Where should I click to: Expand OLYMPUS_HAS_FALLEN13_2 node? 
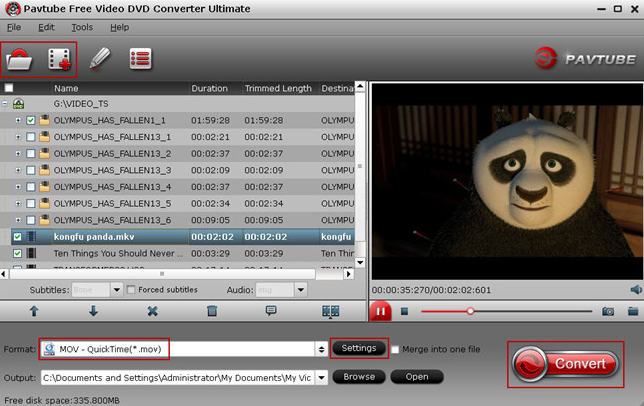click(18, 154)
